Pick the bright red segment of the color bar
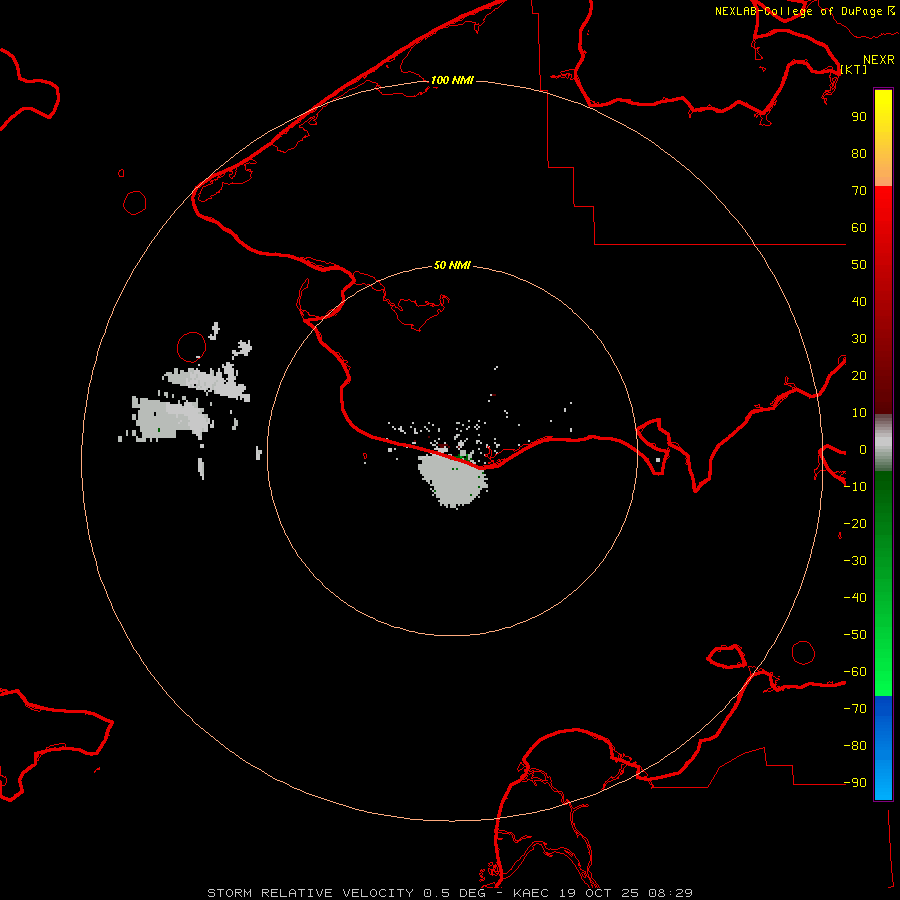Screen dimensions: 900x900 pos(883,300)
